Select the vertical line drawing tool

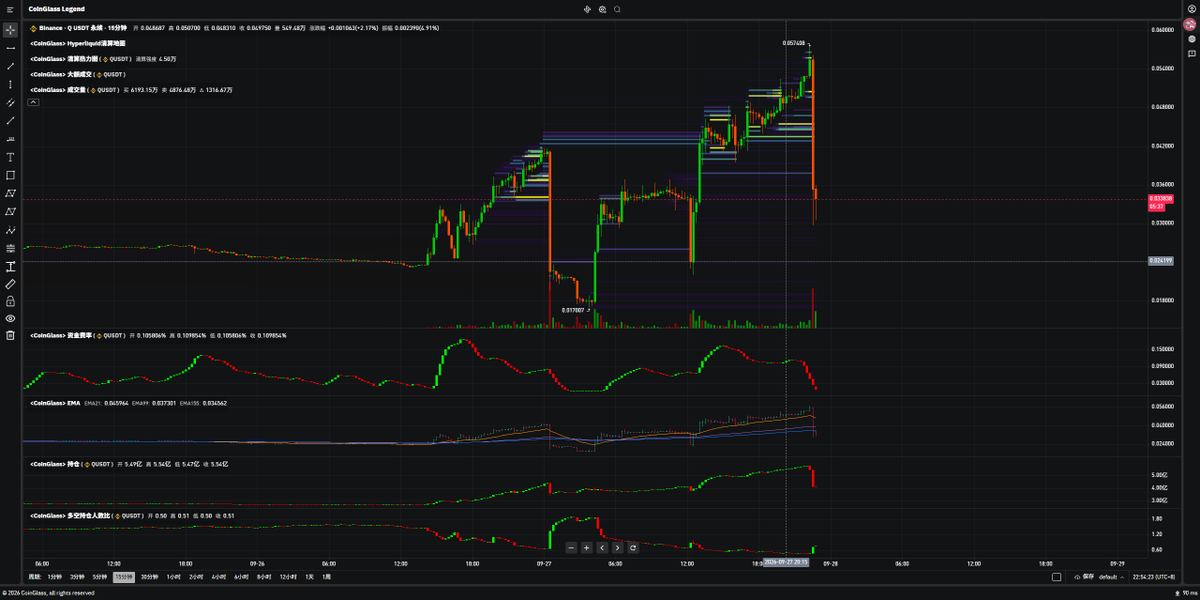coord(10,84)
